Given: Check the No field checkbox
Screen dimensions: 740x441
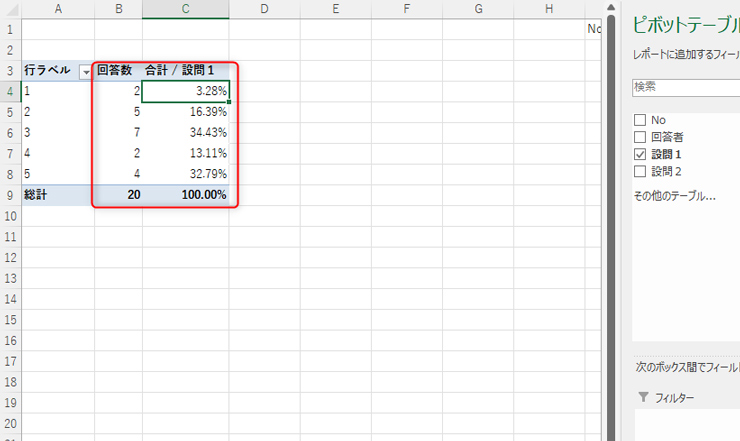Looking at the screenshot, I should click(640, 120).
